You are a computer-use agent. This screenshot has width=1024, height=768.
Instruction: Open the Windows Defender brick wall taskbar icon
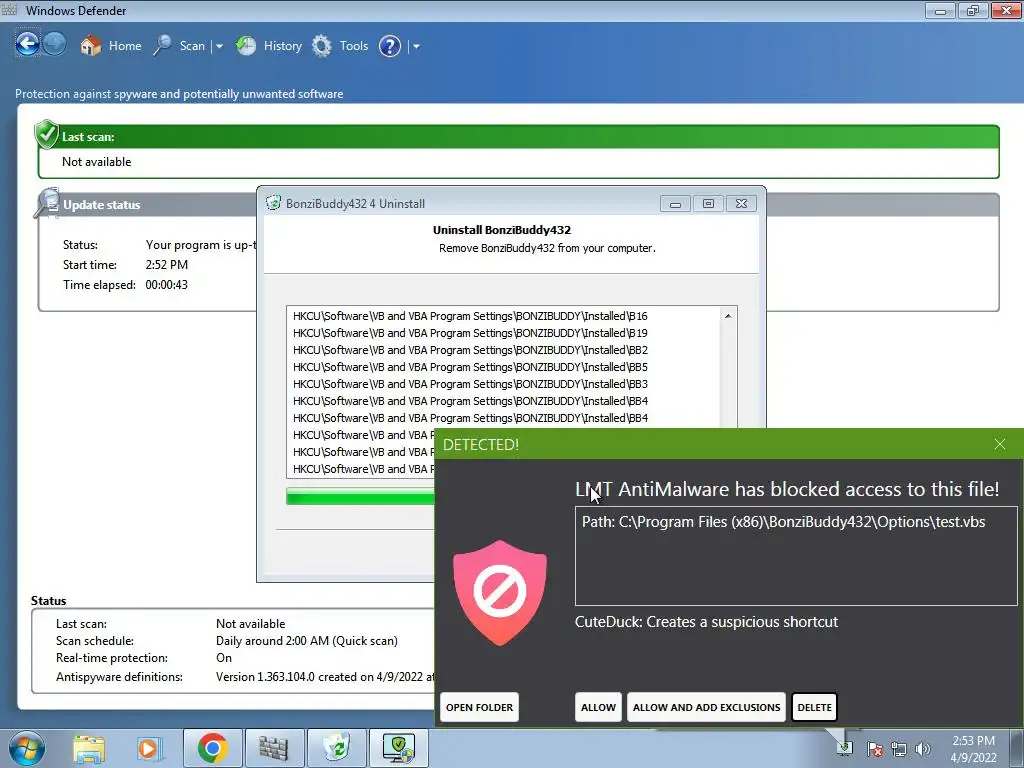(x=274, y=748)
